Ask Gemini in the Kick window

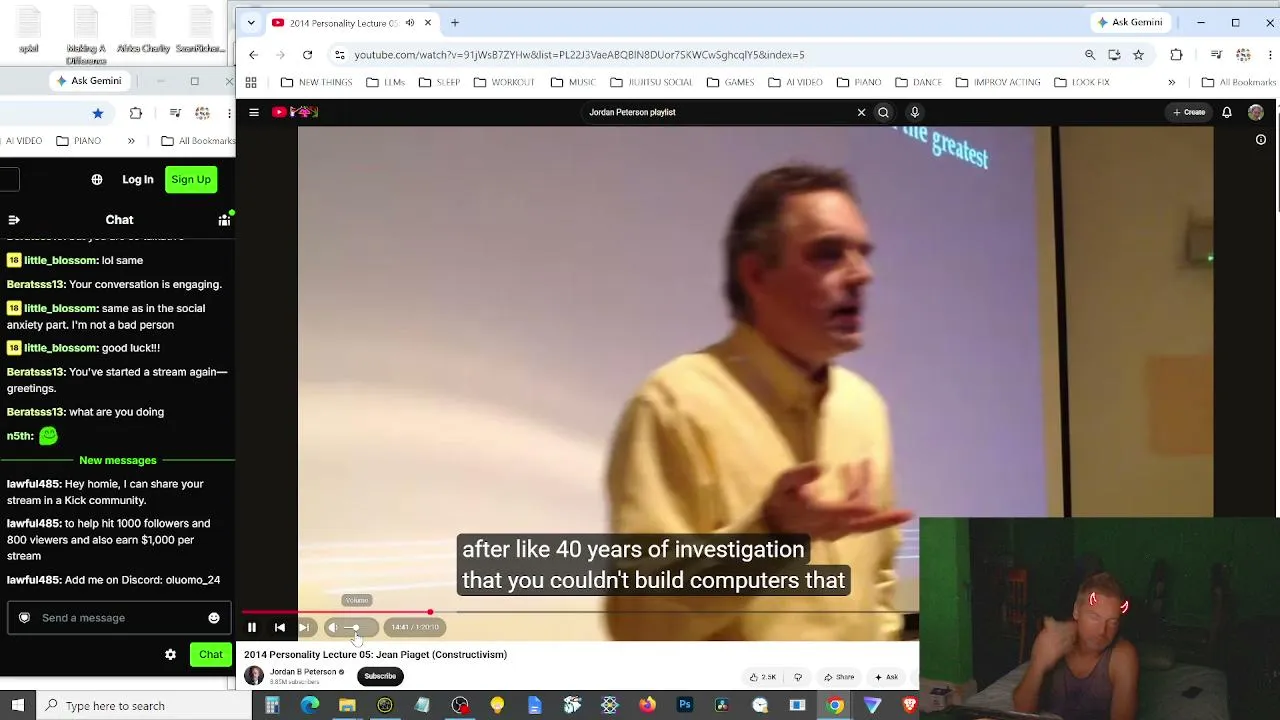tap(90, 81)
